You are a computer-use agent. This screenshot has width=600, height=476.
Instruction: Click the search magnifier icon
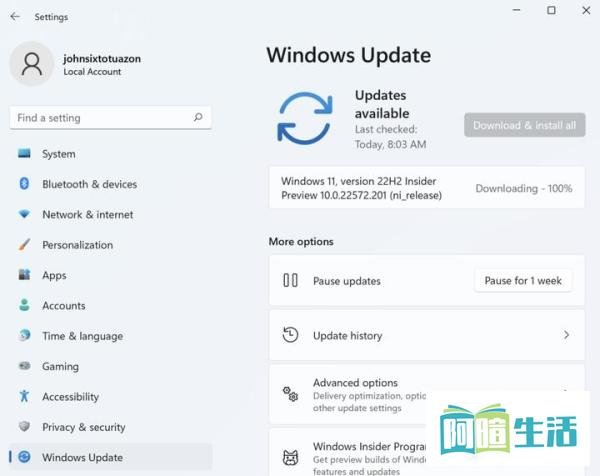198,117
